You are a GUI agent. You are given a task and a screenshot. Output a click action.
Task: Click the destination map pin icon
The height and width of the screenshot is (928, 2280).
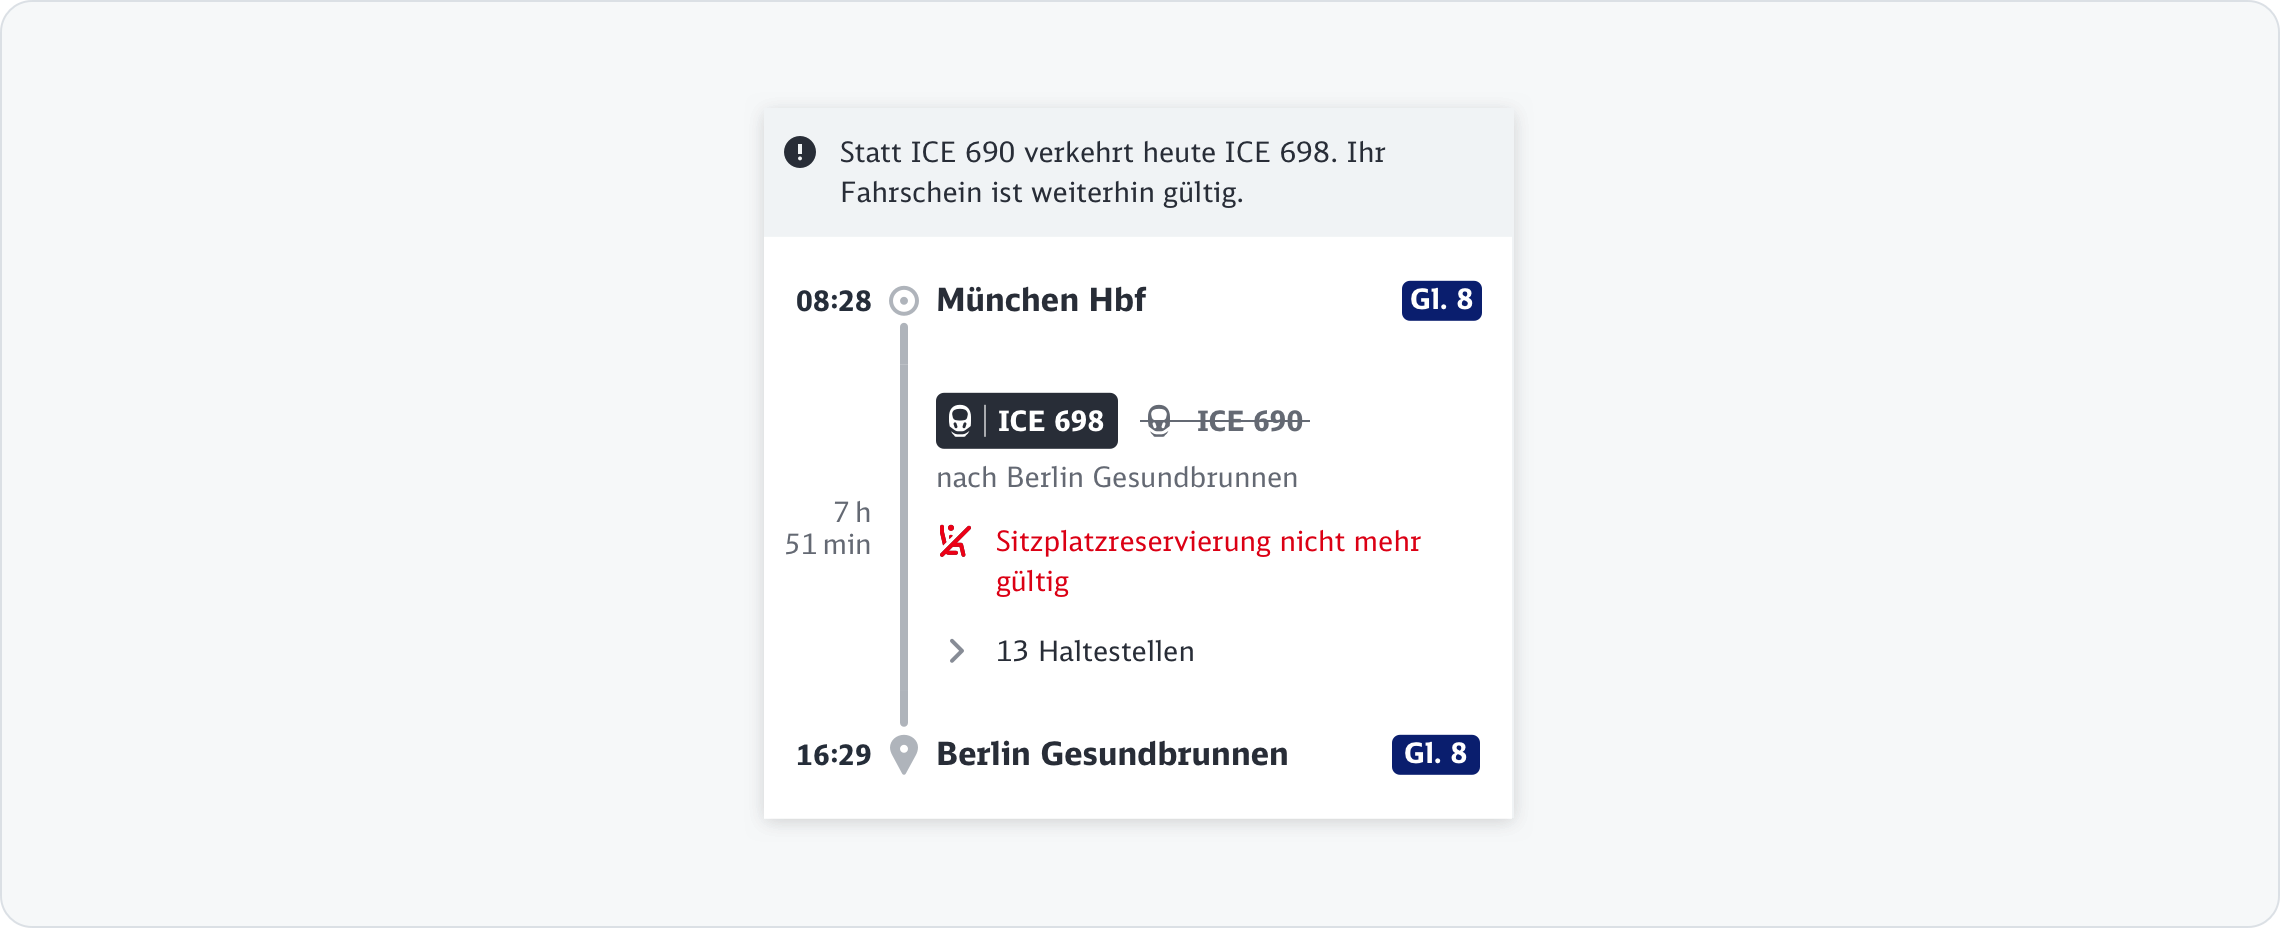point(904,754)
